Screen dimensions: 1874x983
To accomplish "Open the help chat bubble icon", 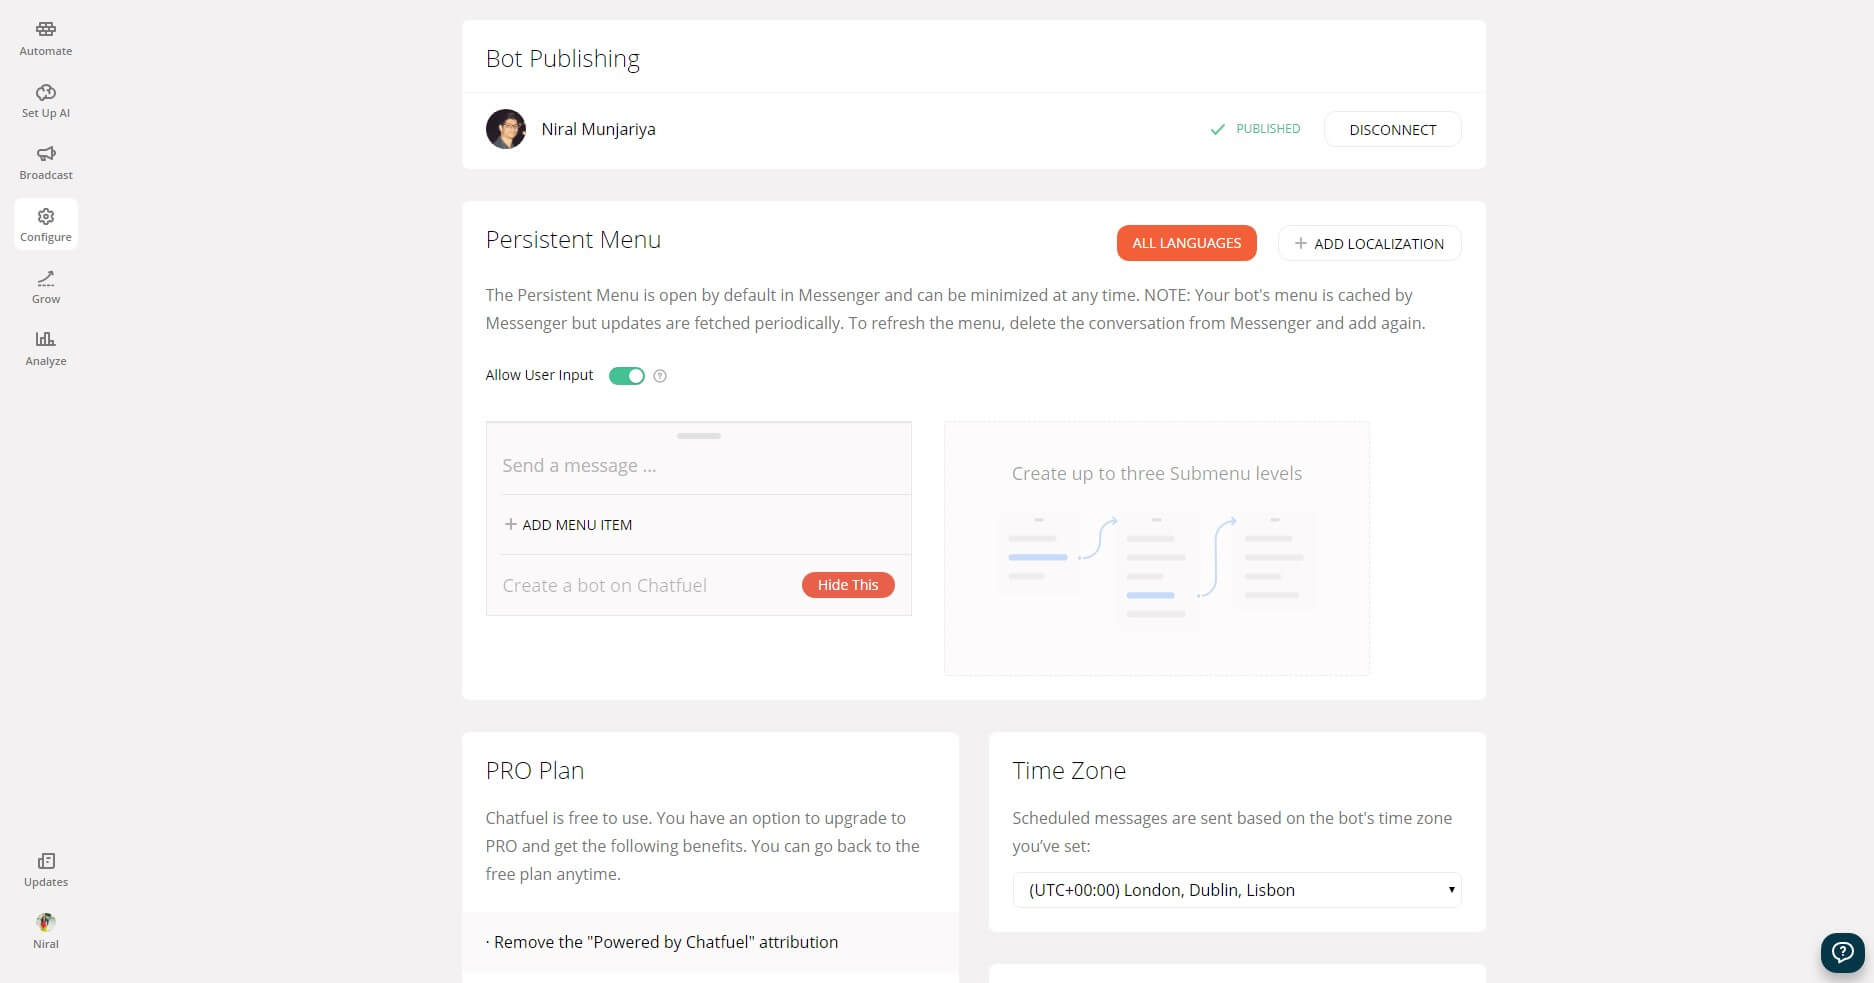I will click(x=1842, y=952).
